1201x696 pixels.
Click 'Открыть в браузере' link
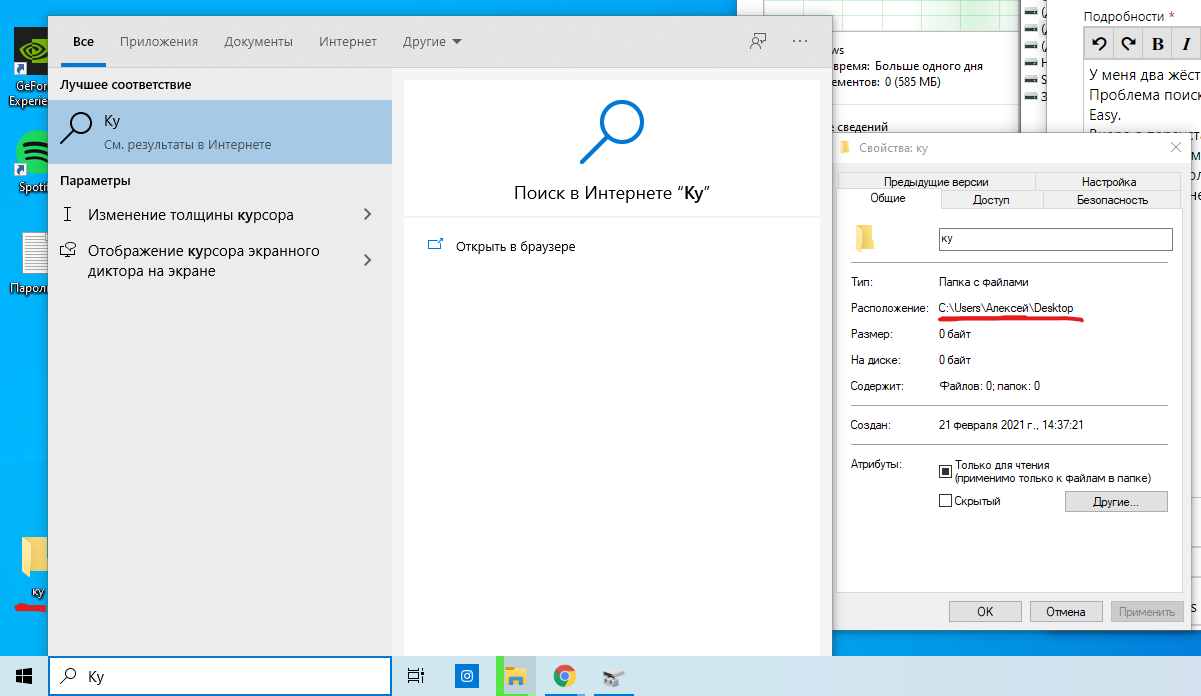pos(515,246)
